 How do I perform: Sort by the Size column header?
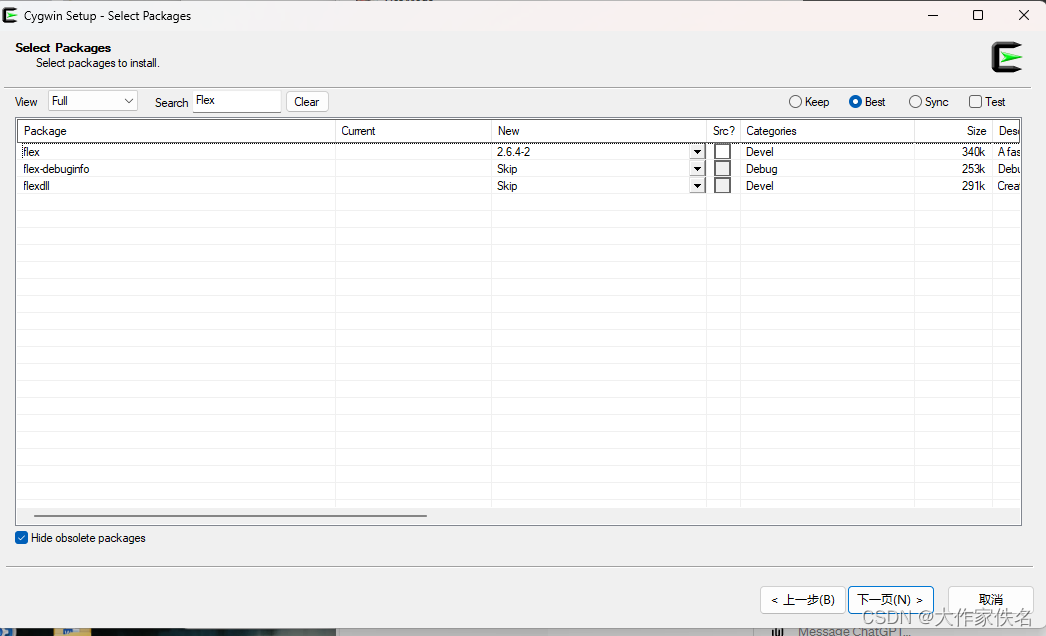(x=953, y=131)
